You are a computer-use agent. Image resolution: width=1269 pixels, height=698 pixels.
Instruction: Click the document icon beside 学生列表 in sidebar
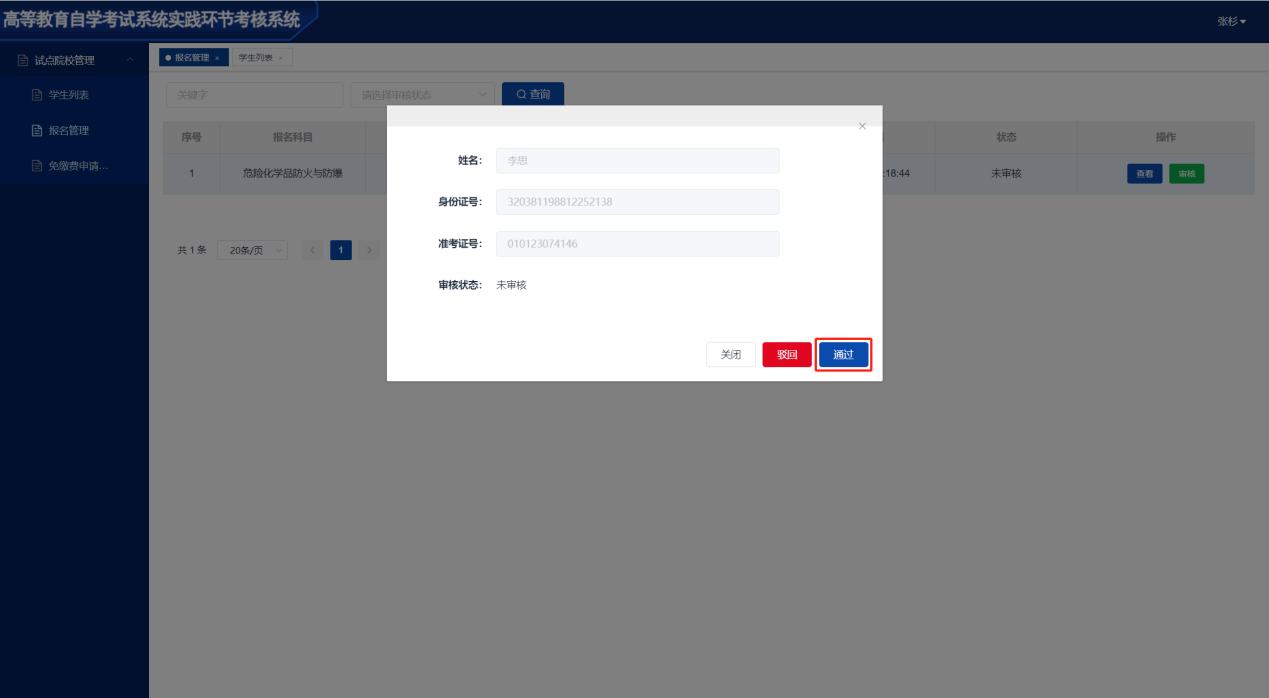click(37, 95)
